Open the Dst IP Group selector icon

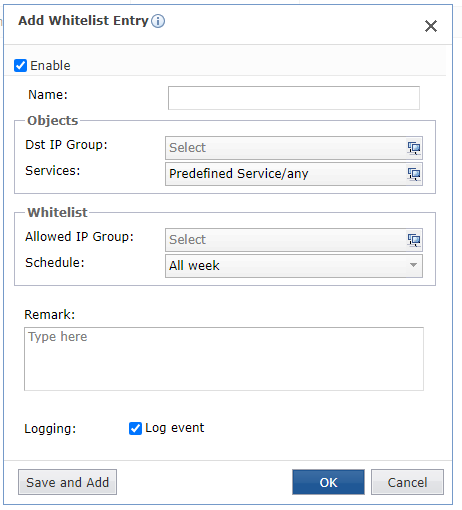click(x=414, y=148)
